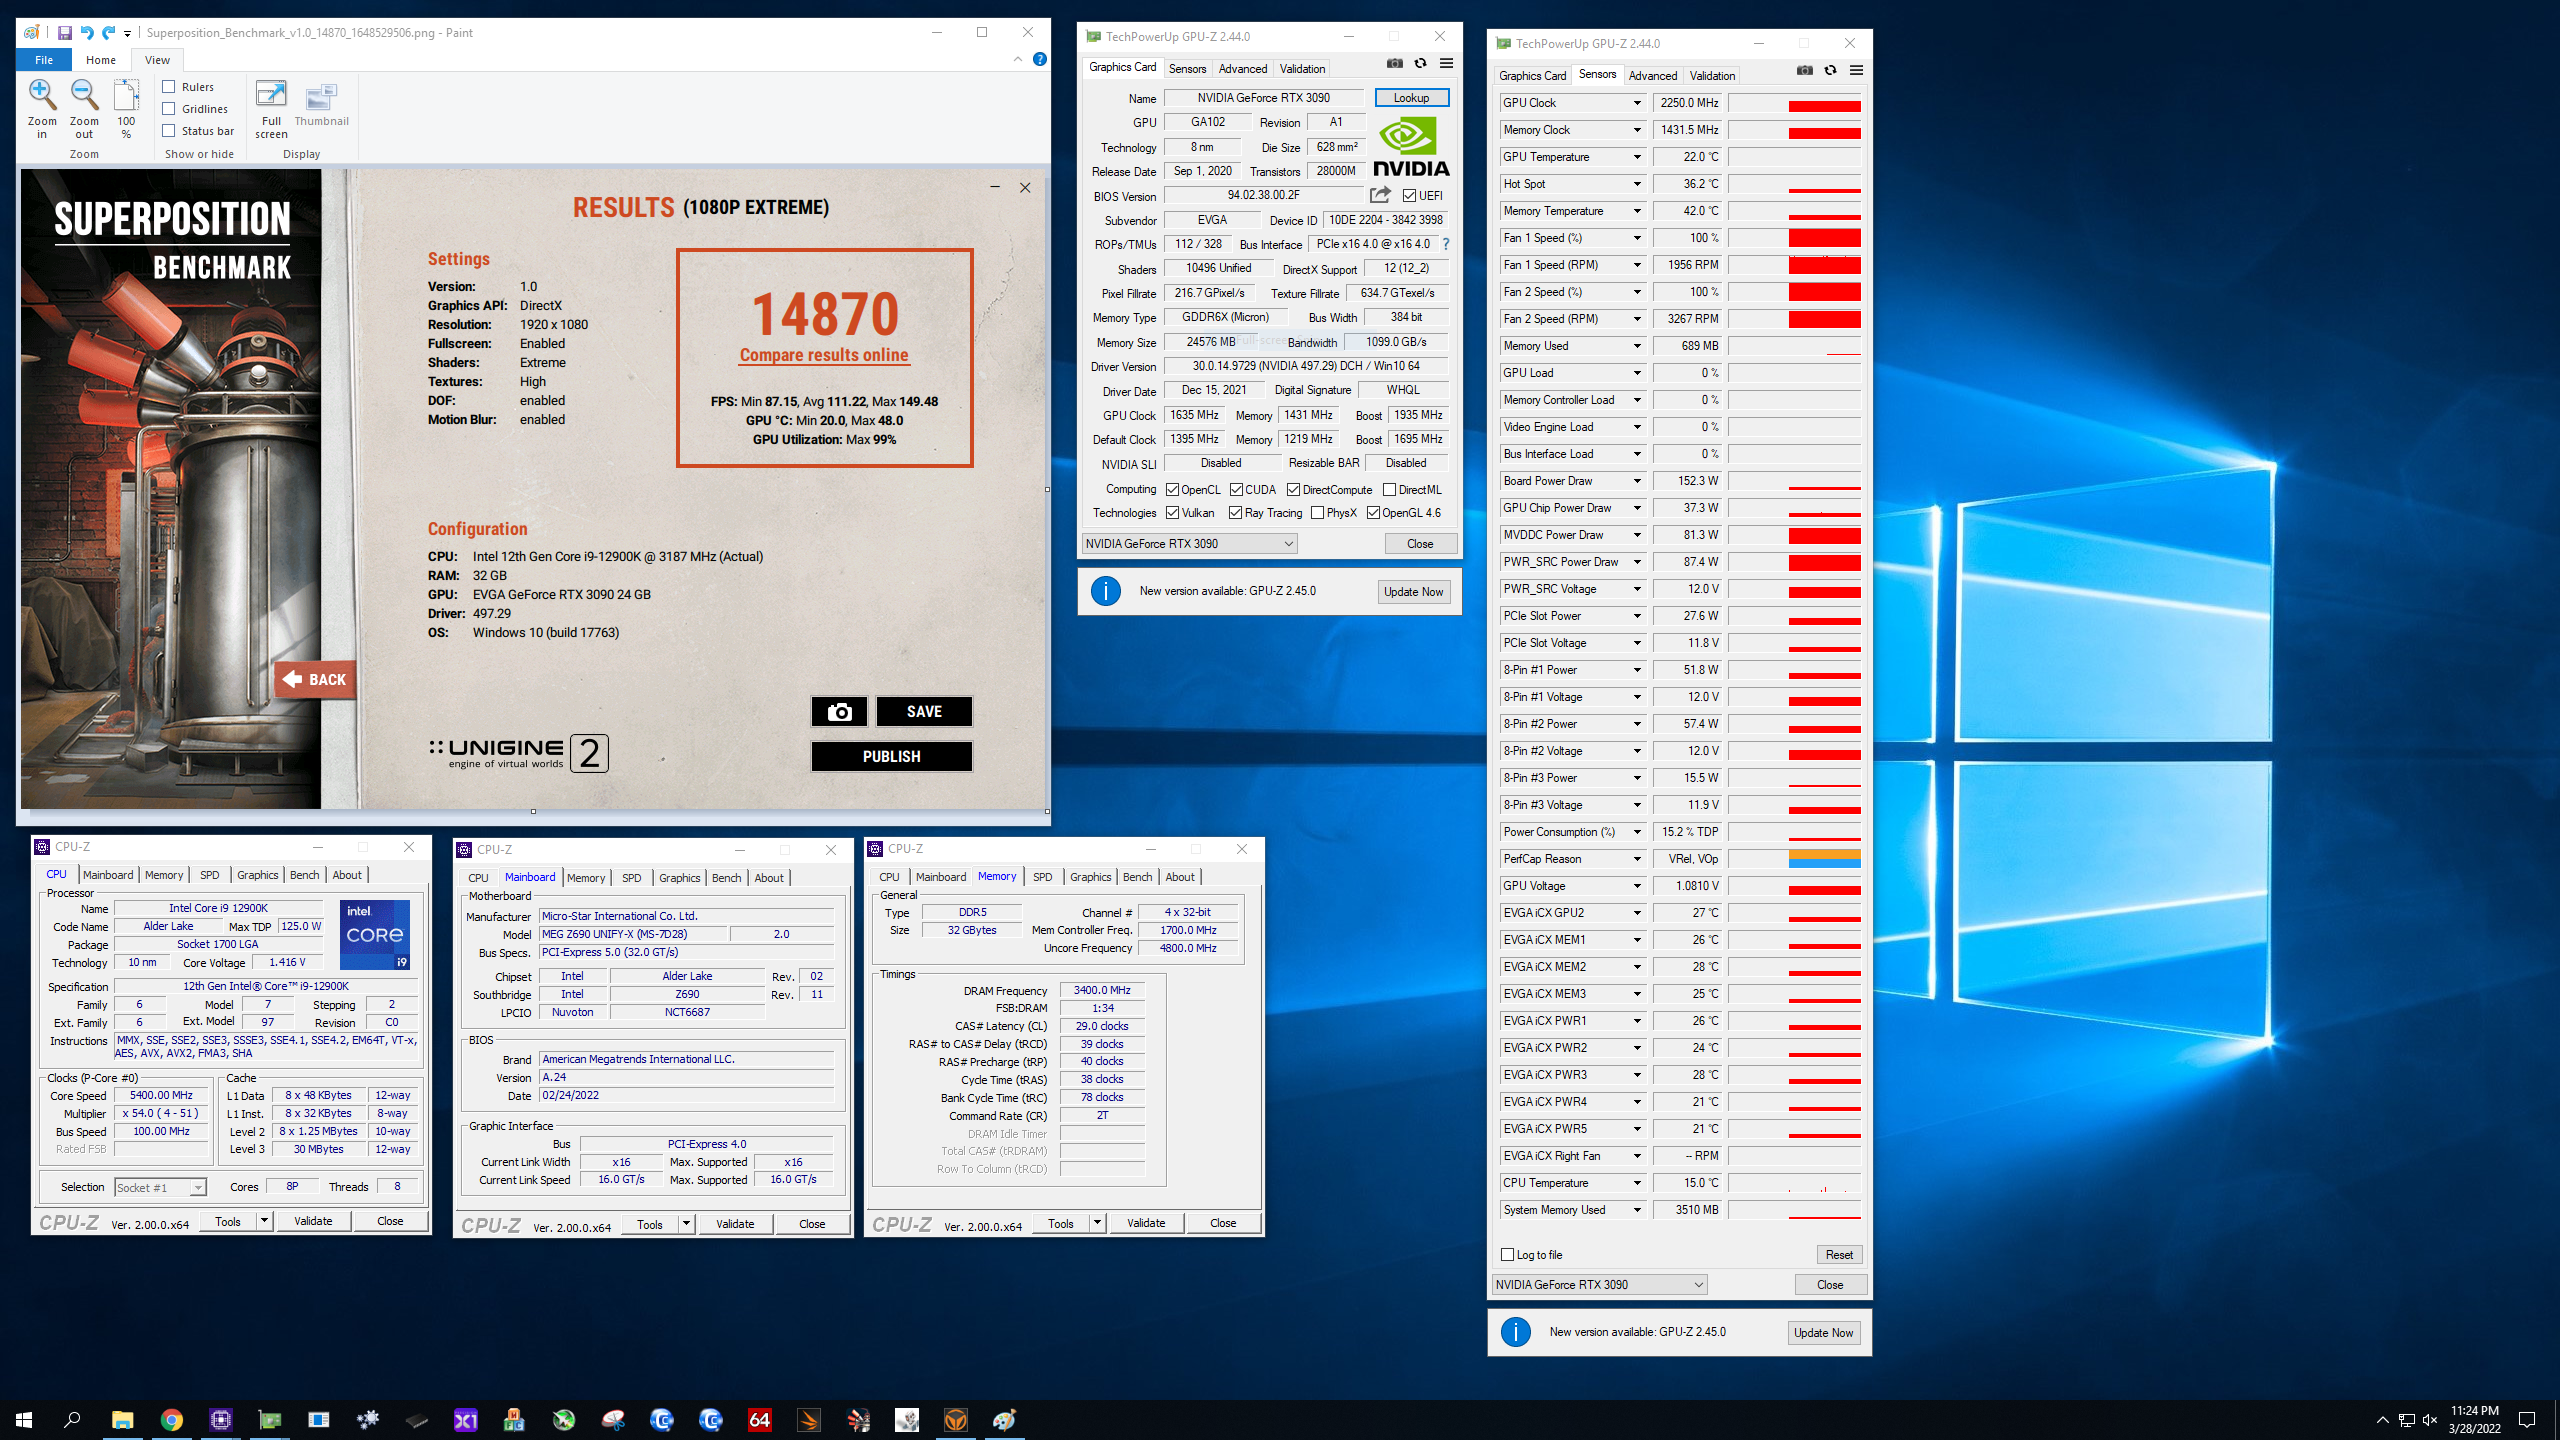Image resolution: width=2560 pixels, height=1440 pixels.
Task: Switch to Paint Home tab
Action: (101, 60)
